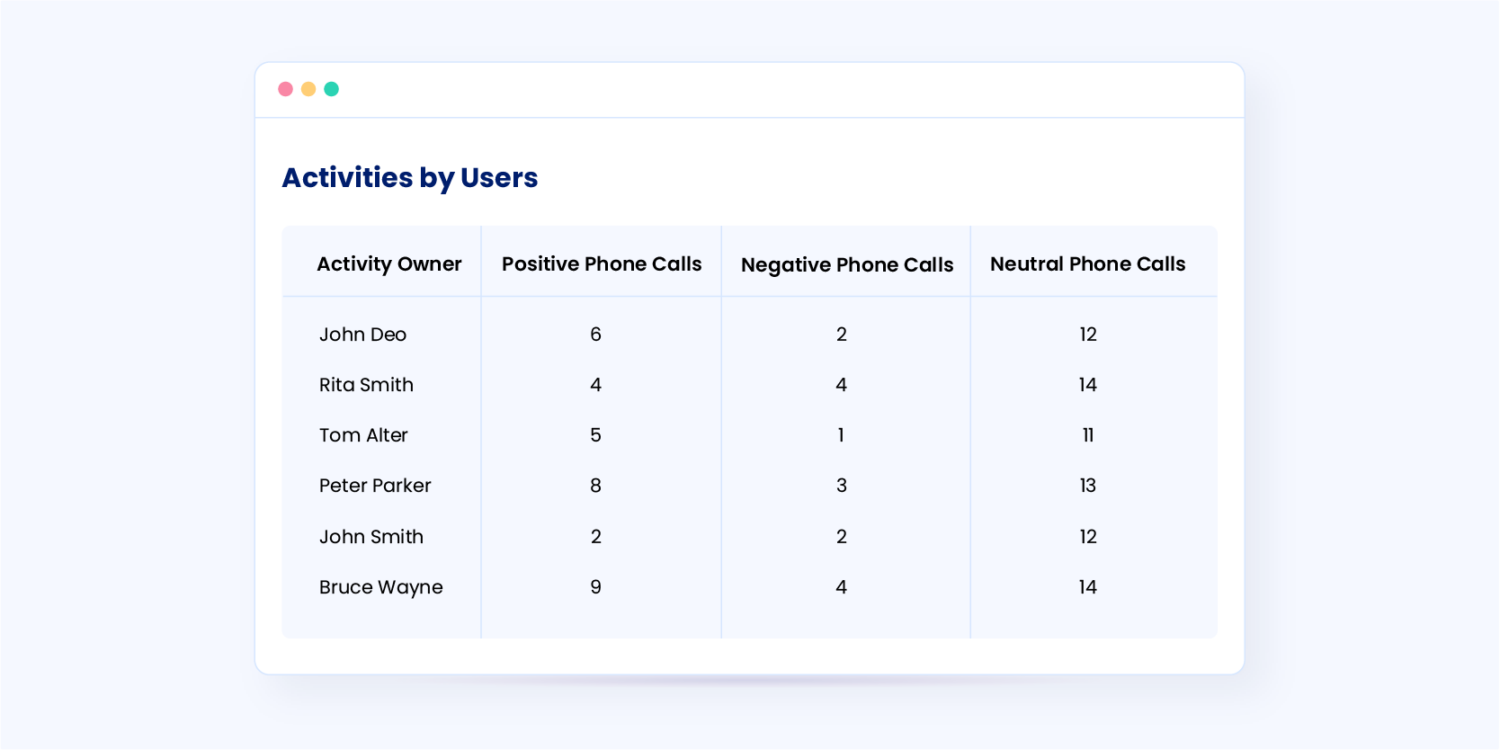Viewport: 1500px width, 750px height.
Task: Click Tom Alter's neutral calls value 11
Action: [x=1088, y=435]
